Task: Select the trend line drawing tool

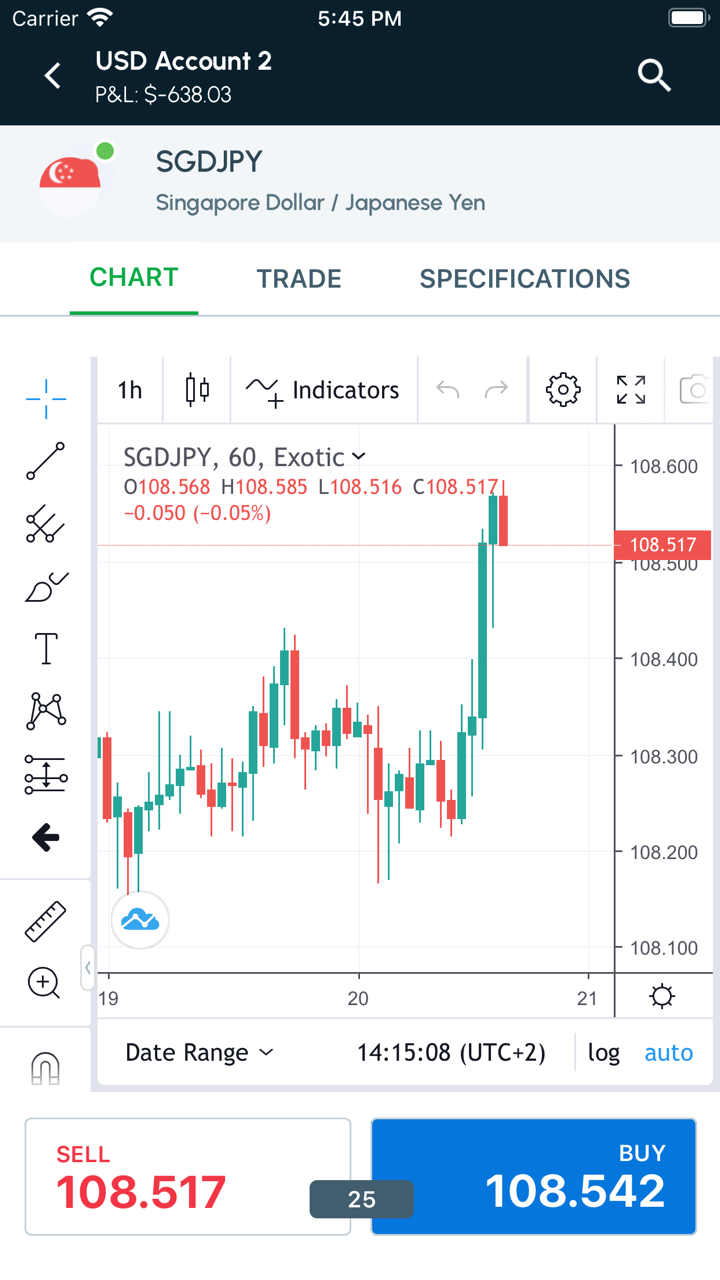Action: 46,461
